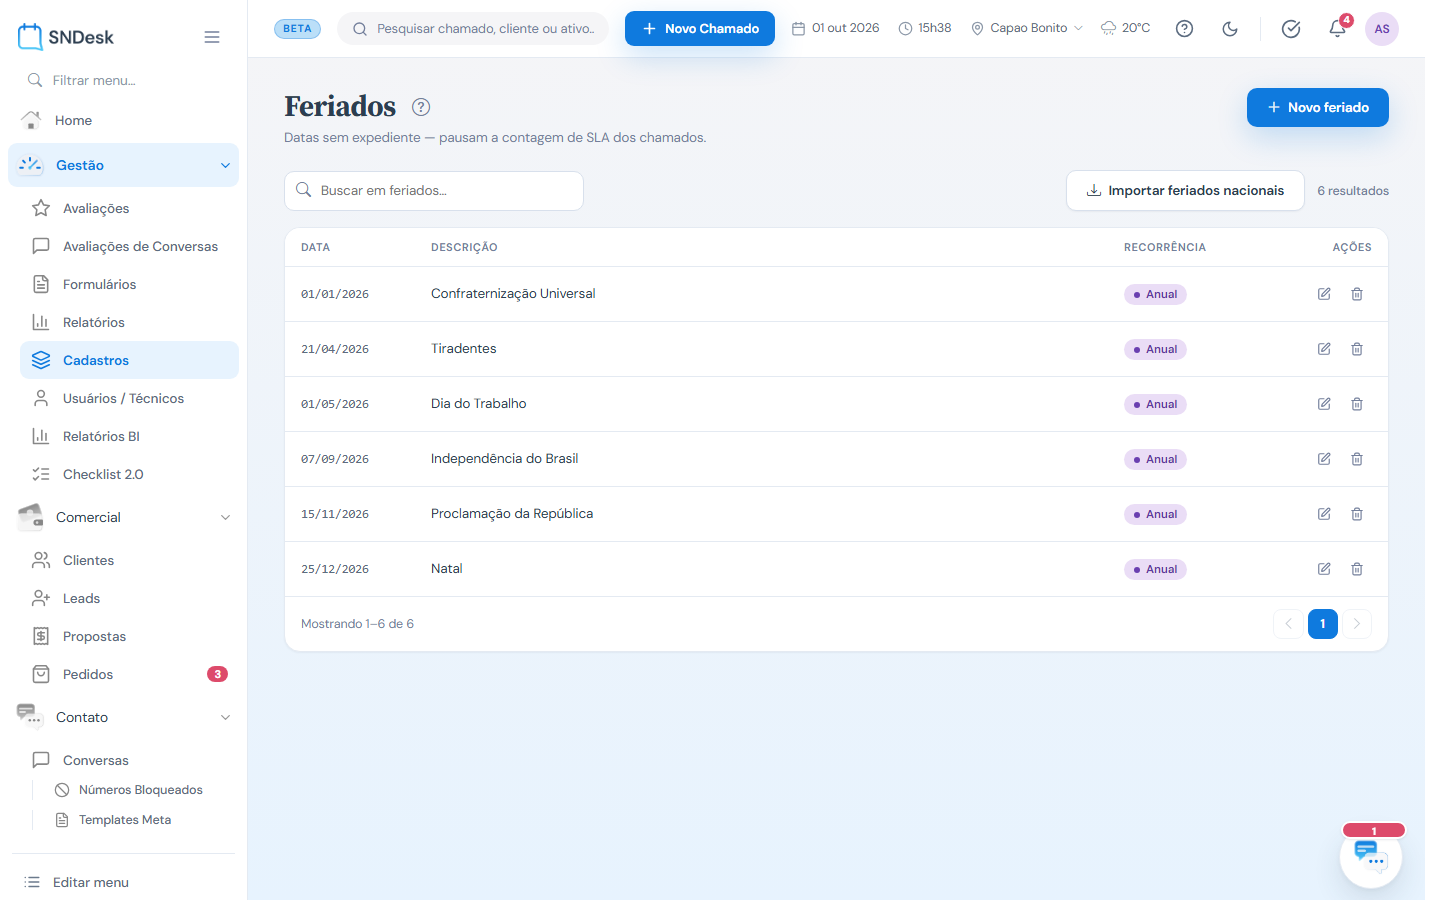This screenshot has height=900, width=1440.
Task: Go to Checklist 2.0
Action: tap(129, 474)
